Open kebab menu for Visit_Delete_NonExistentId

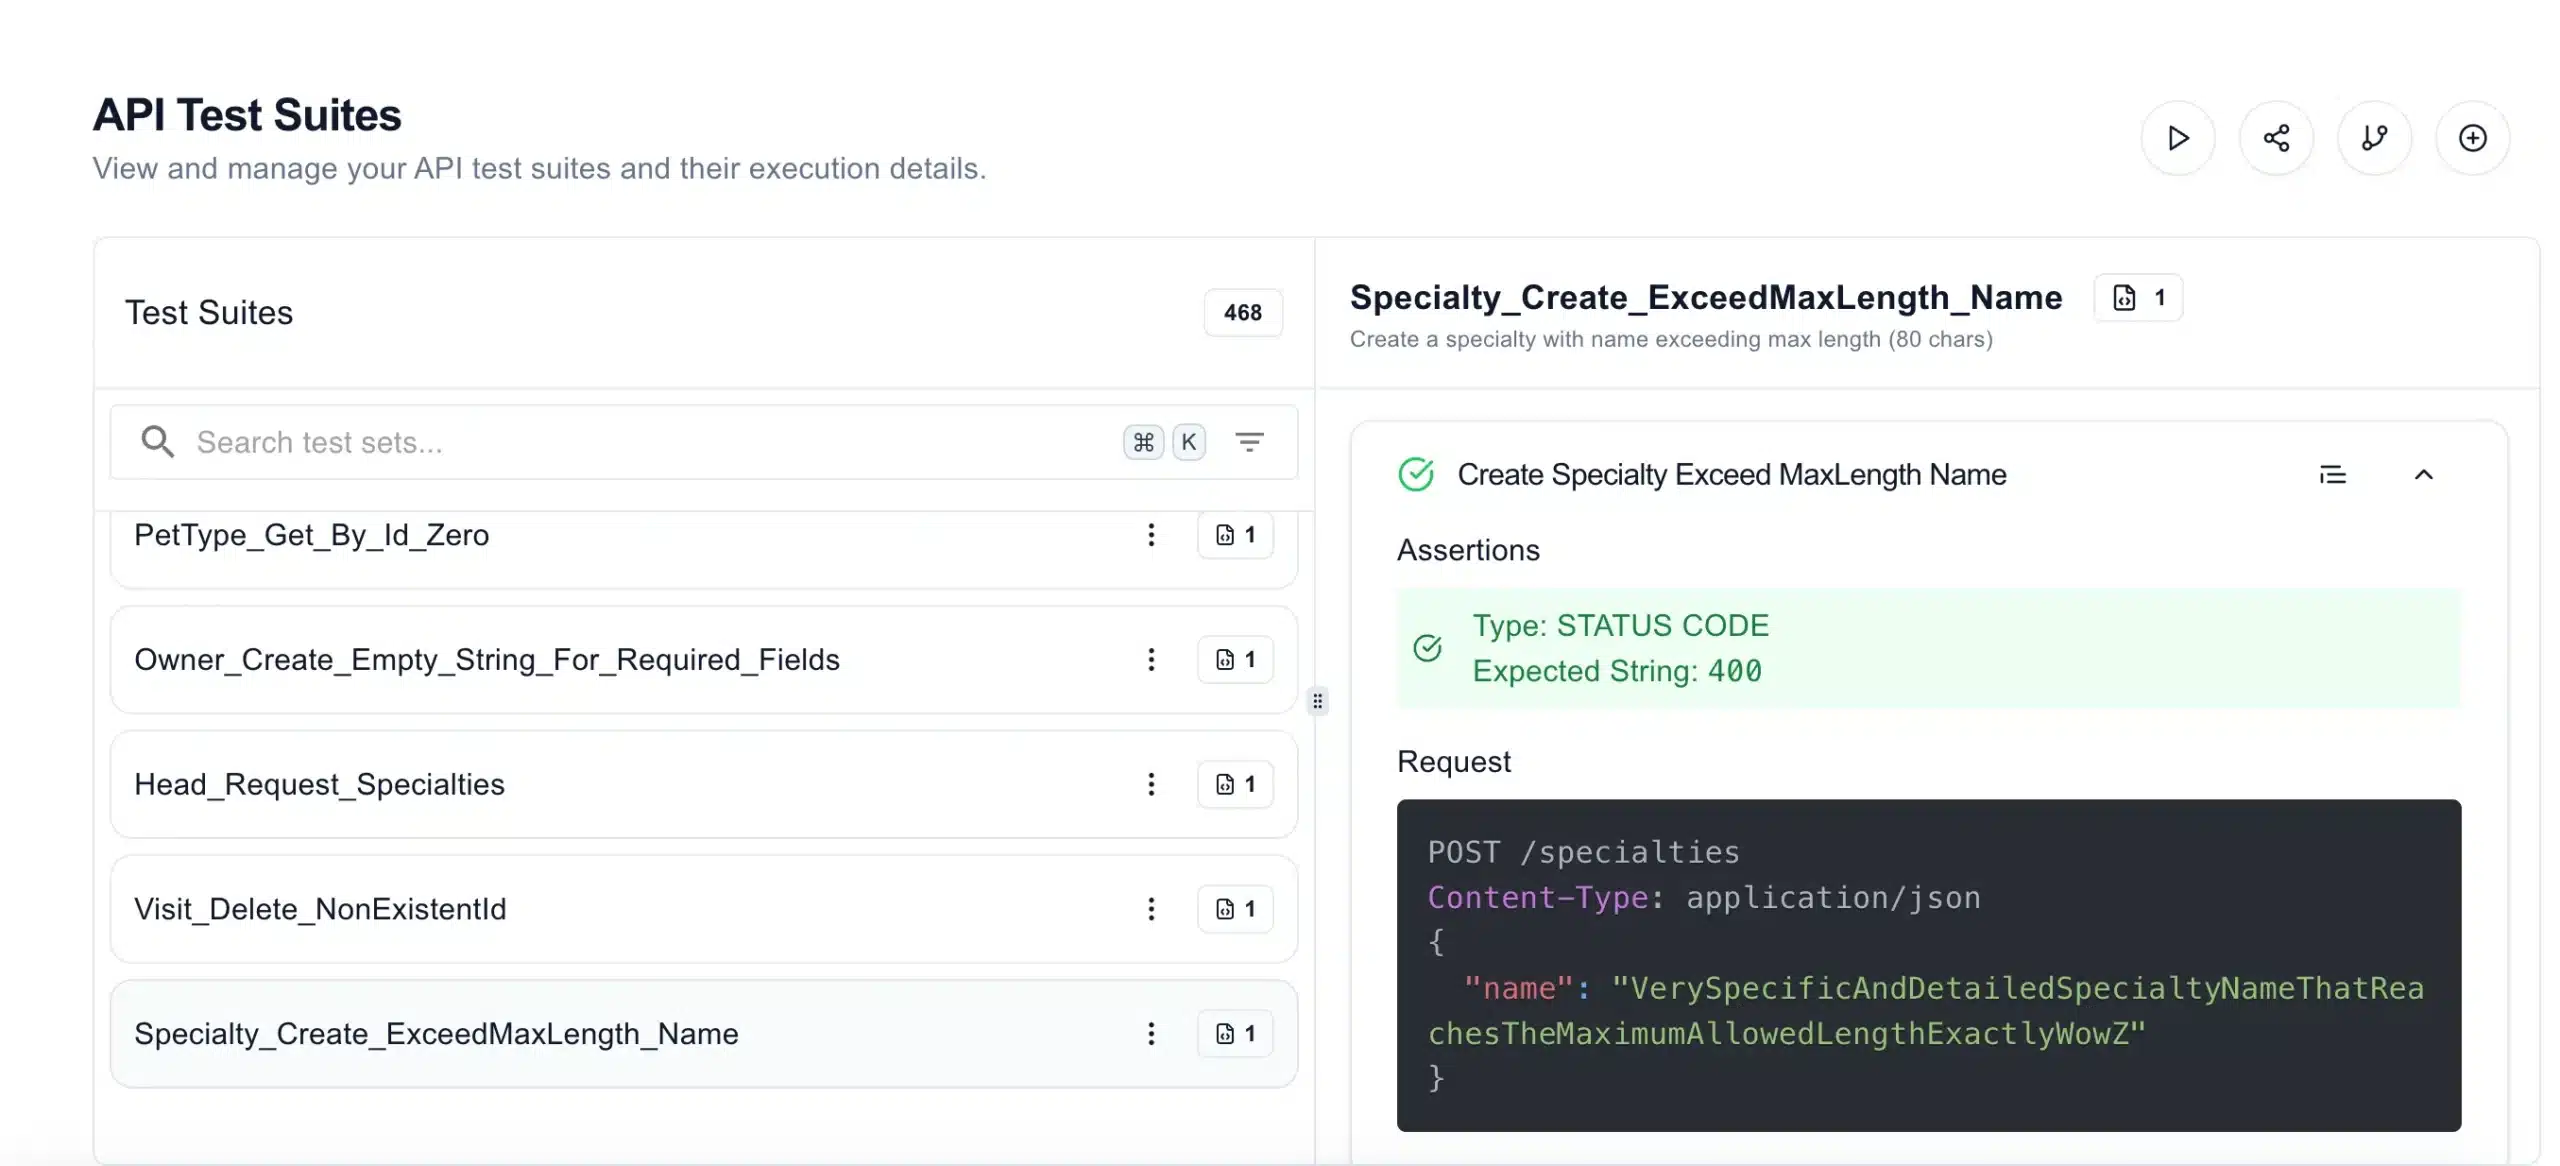point(1151,908)
